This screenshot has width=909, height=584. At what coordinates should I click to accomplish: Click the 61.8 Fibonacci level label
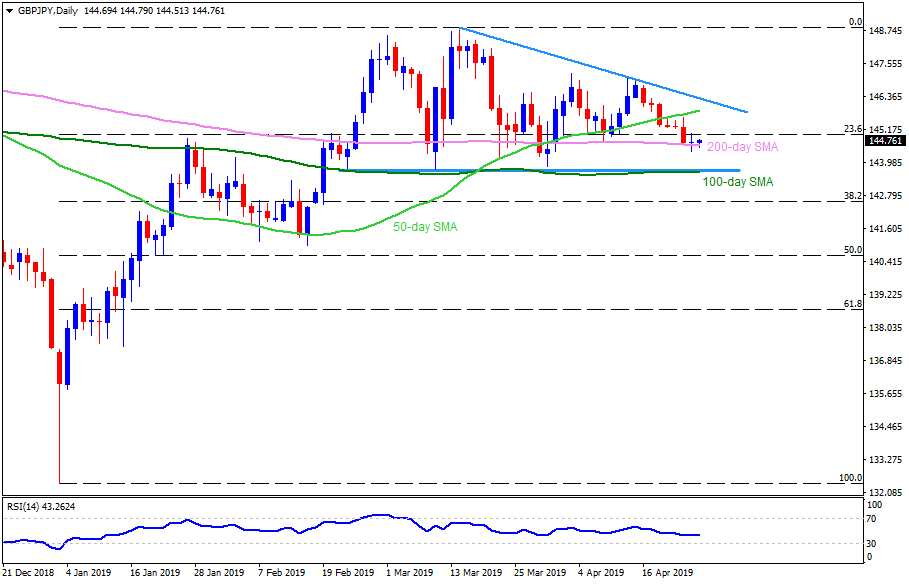pyautogui.click(x=853, y=303)
